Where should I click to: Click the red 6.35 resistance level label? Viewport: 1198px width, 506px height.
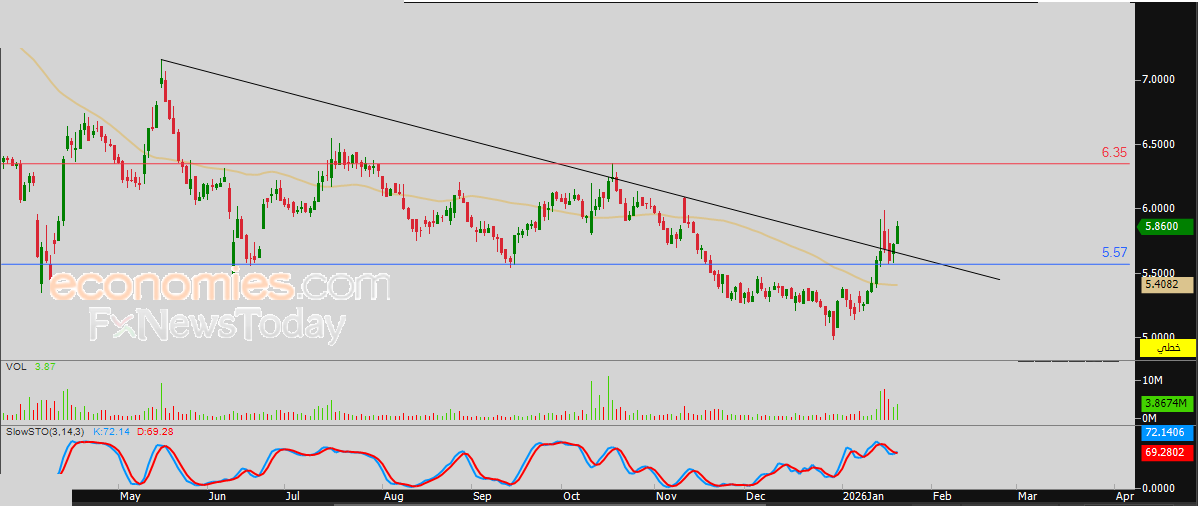pos(1114,153)
